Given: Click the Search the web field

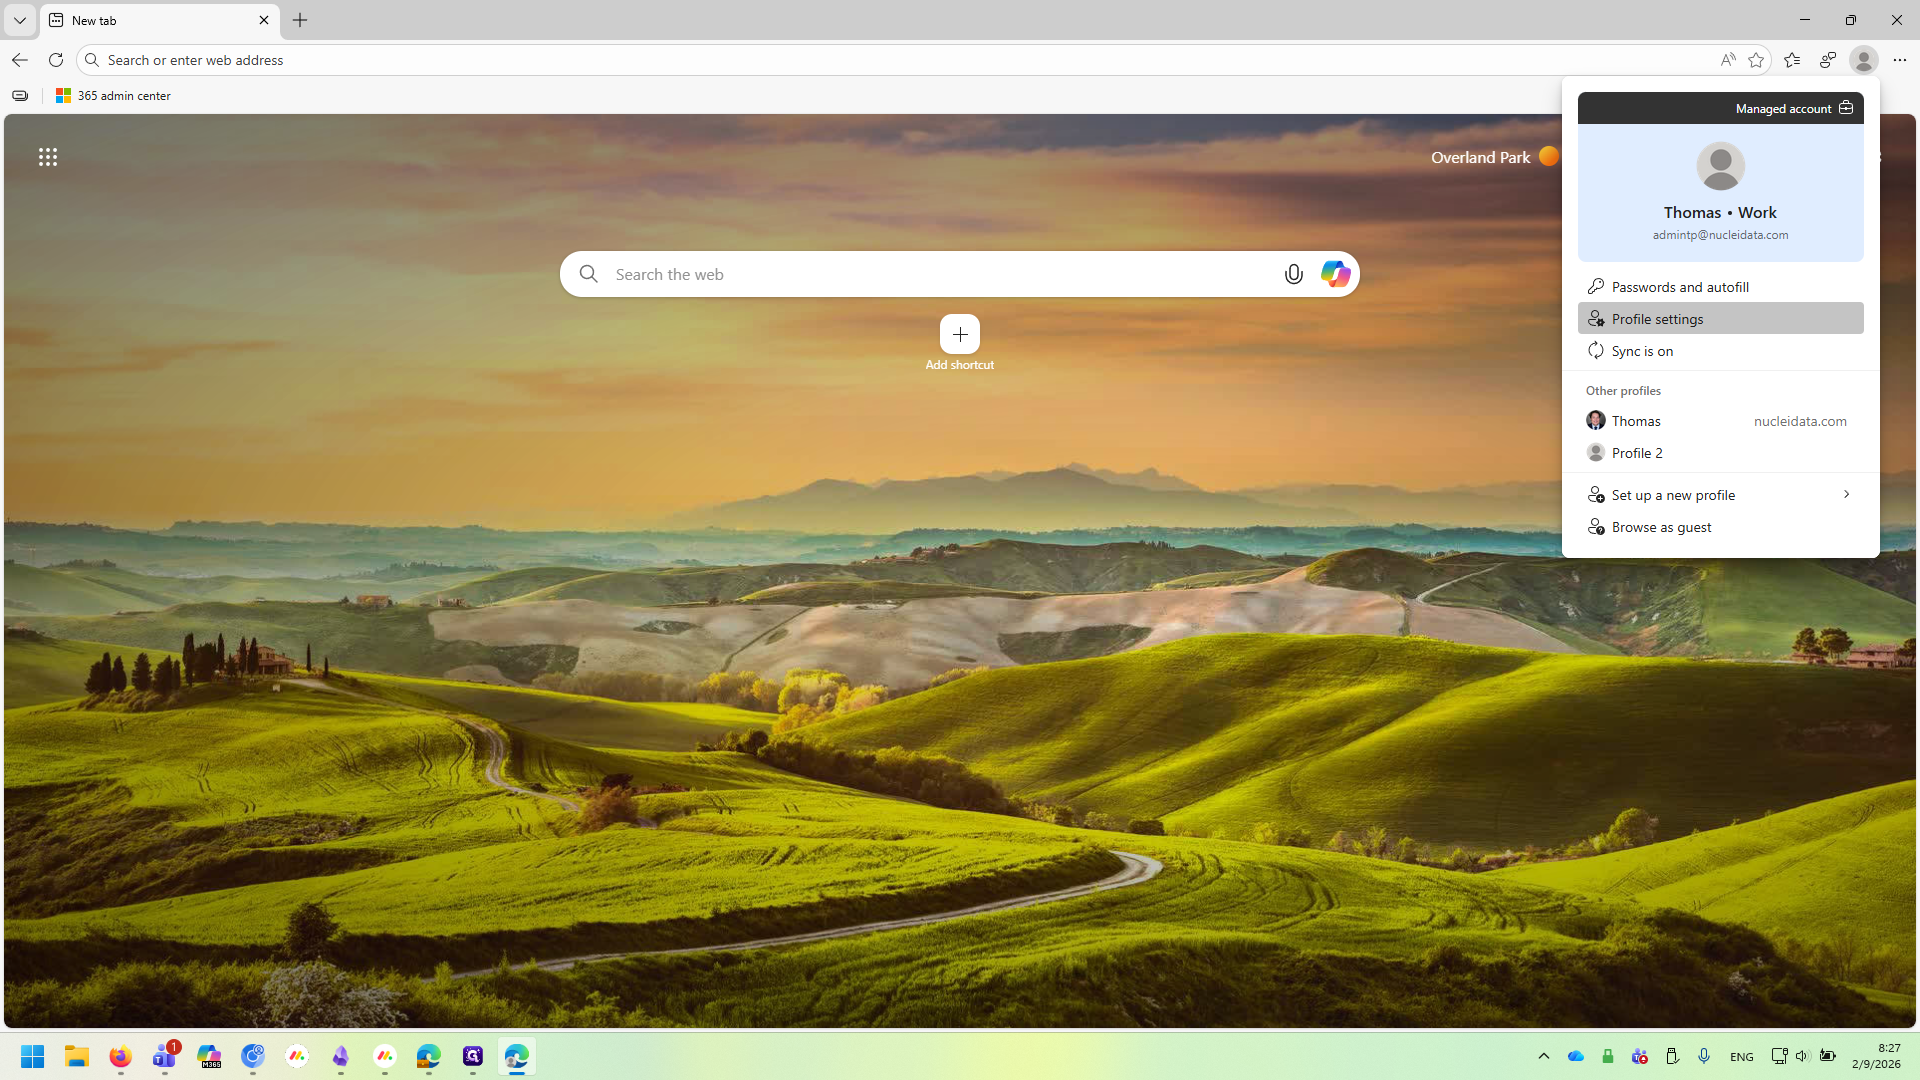Looking at the screenshot, I should coord(940,274).
